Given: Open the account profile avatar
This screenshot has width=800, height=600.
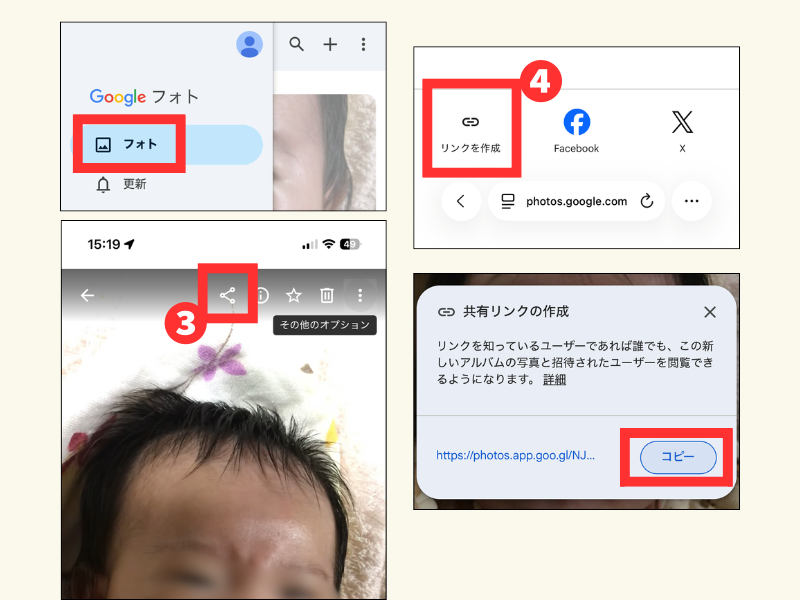Looking at the screenshot, I should (x=249, y=44).
